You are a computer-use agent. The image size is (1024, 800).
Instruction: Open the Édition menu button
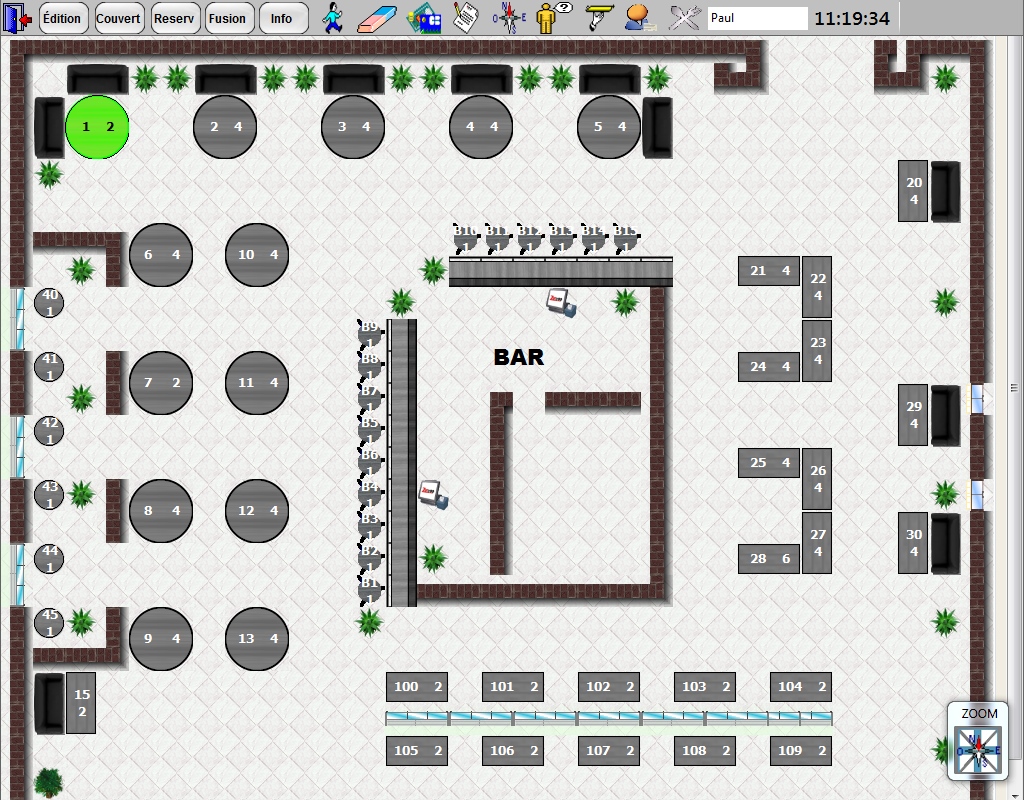(x=62, y=18)
